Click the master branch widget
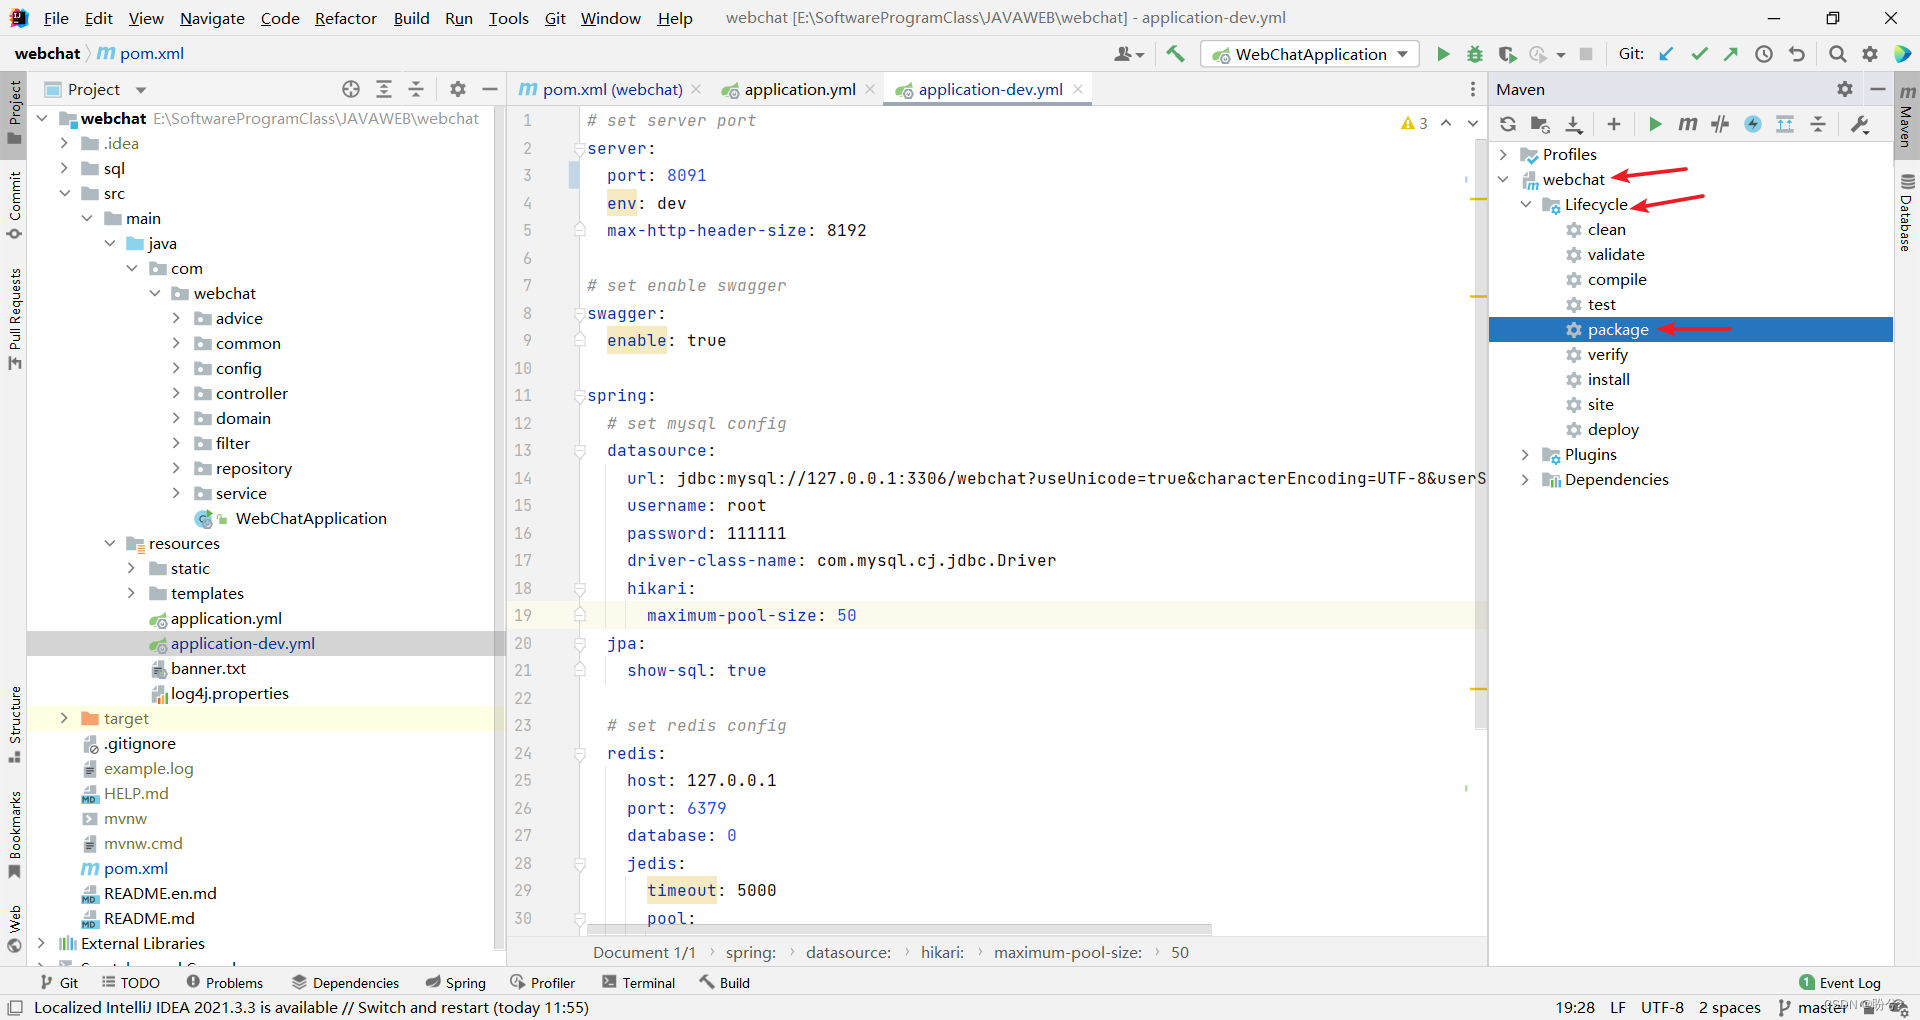This screenshot has height=1020, width=1920. tap(1813, 1007)
